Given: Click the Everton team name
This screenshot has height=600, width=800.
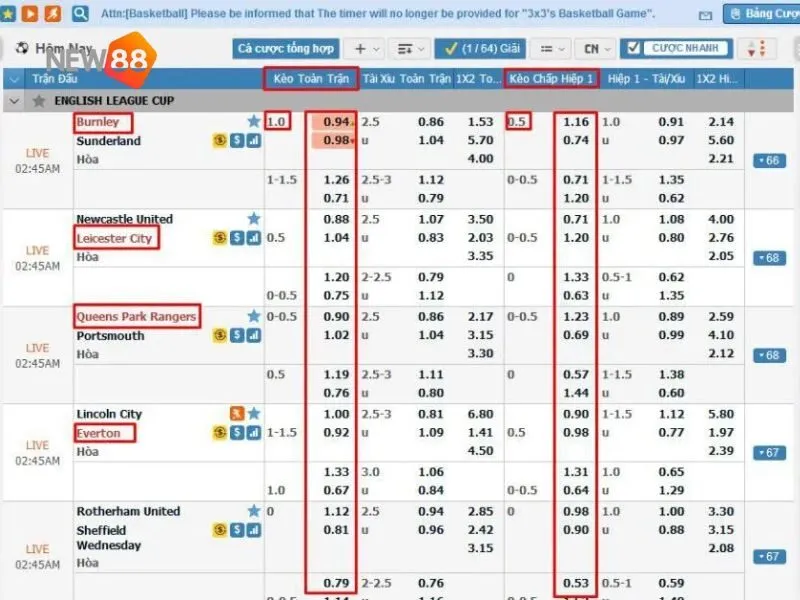Looking at the screenshot, I should 98,433.
